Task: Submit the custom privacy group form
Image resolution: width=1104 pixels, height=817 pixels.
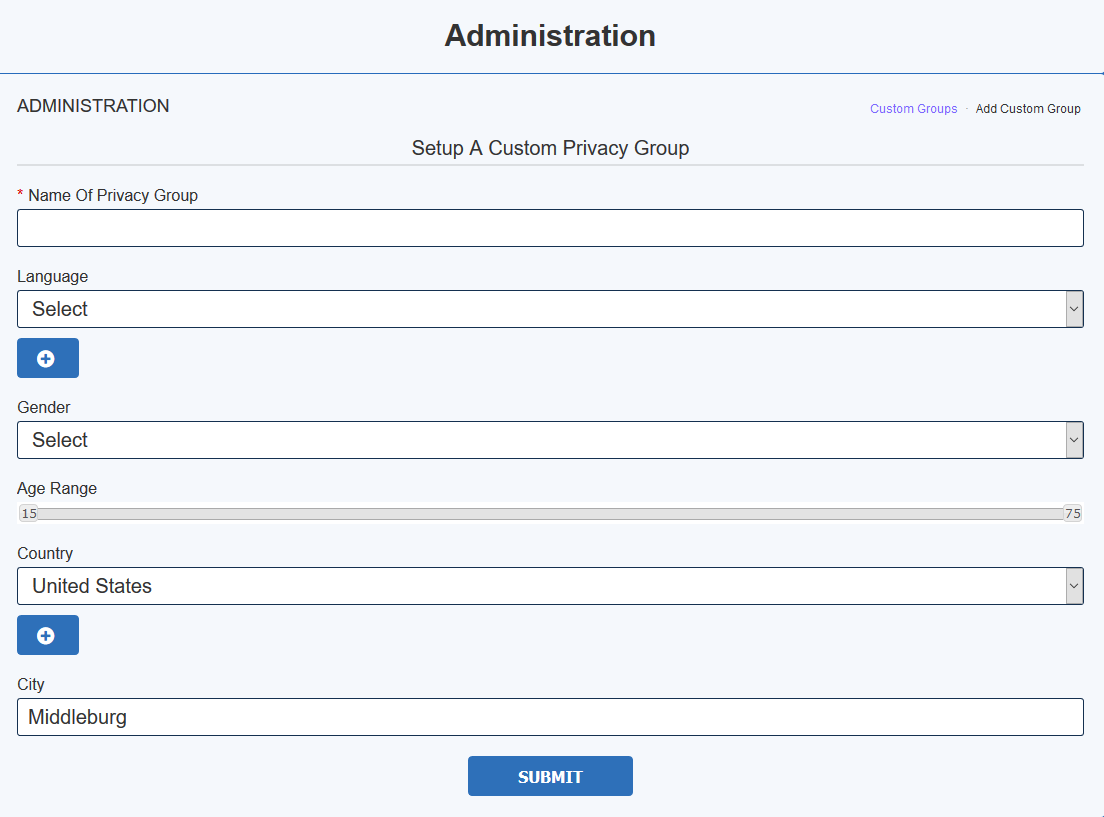Action: click(x=550, y=776)
